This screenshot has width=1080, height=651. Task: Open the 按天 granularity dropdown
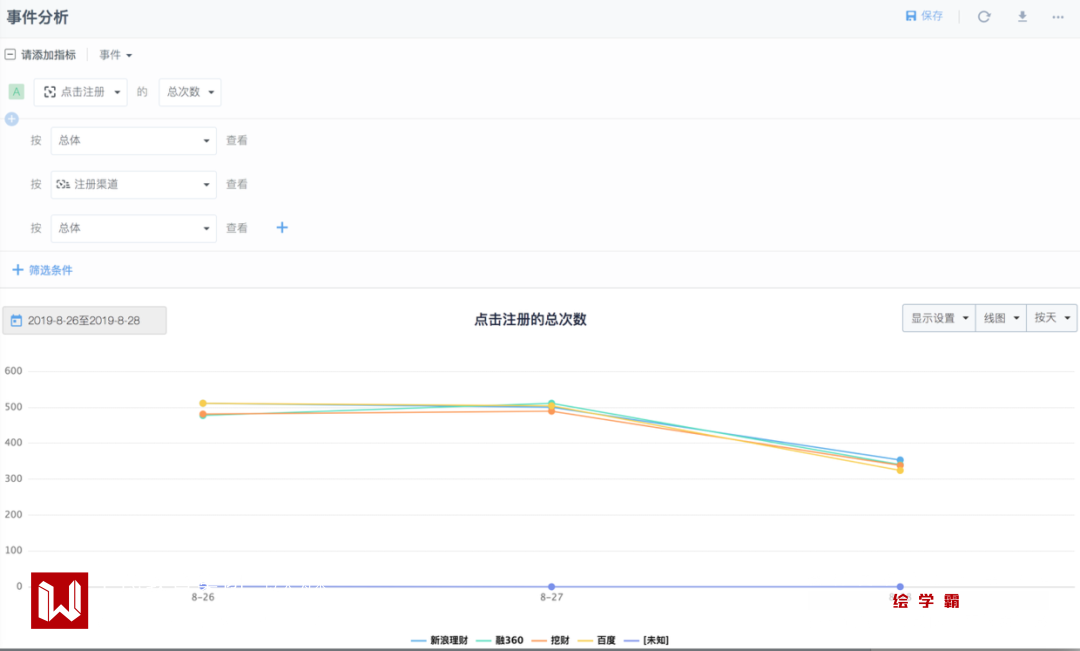click(1052, 318)
